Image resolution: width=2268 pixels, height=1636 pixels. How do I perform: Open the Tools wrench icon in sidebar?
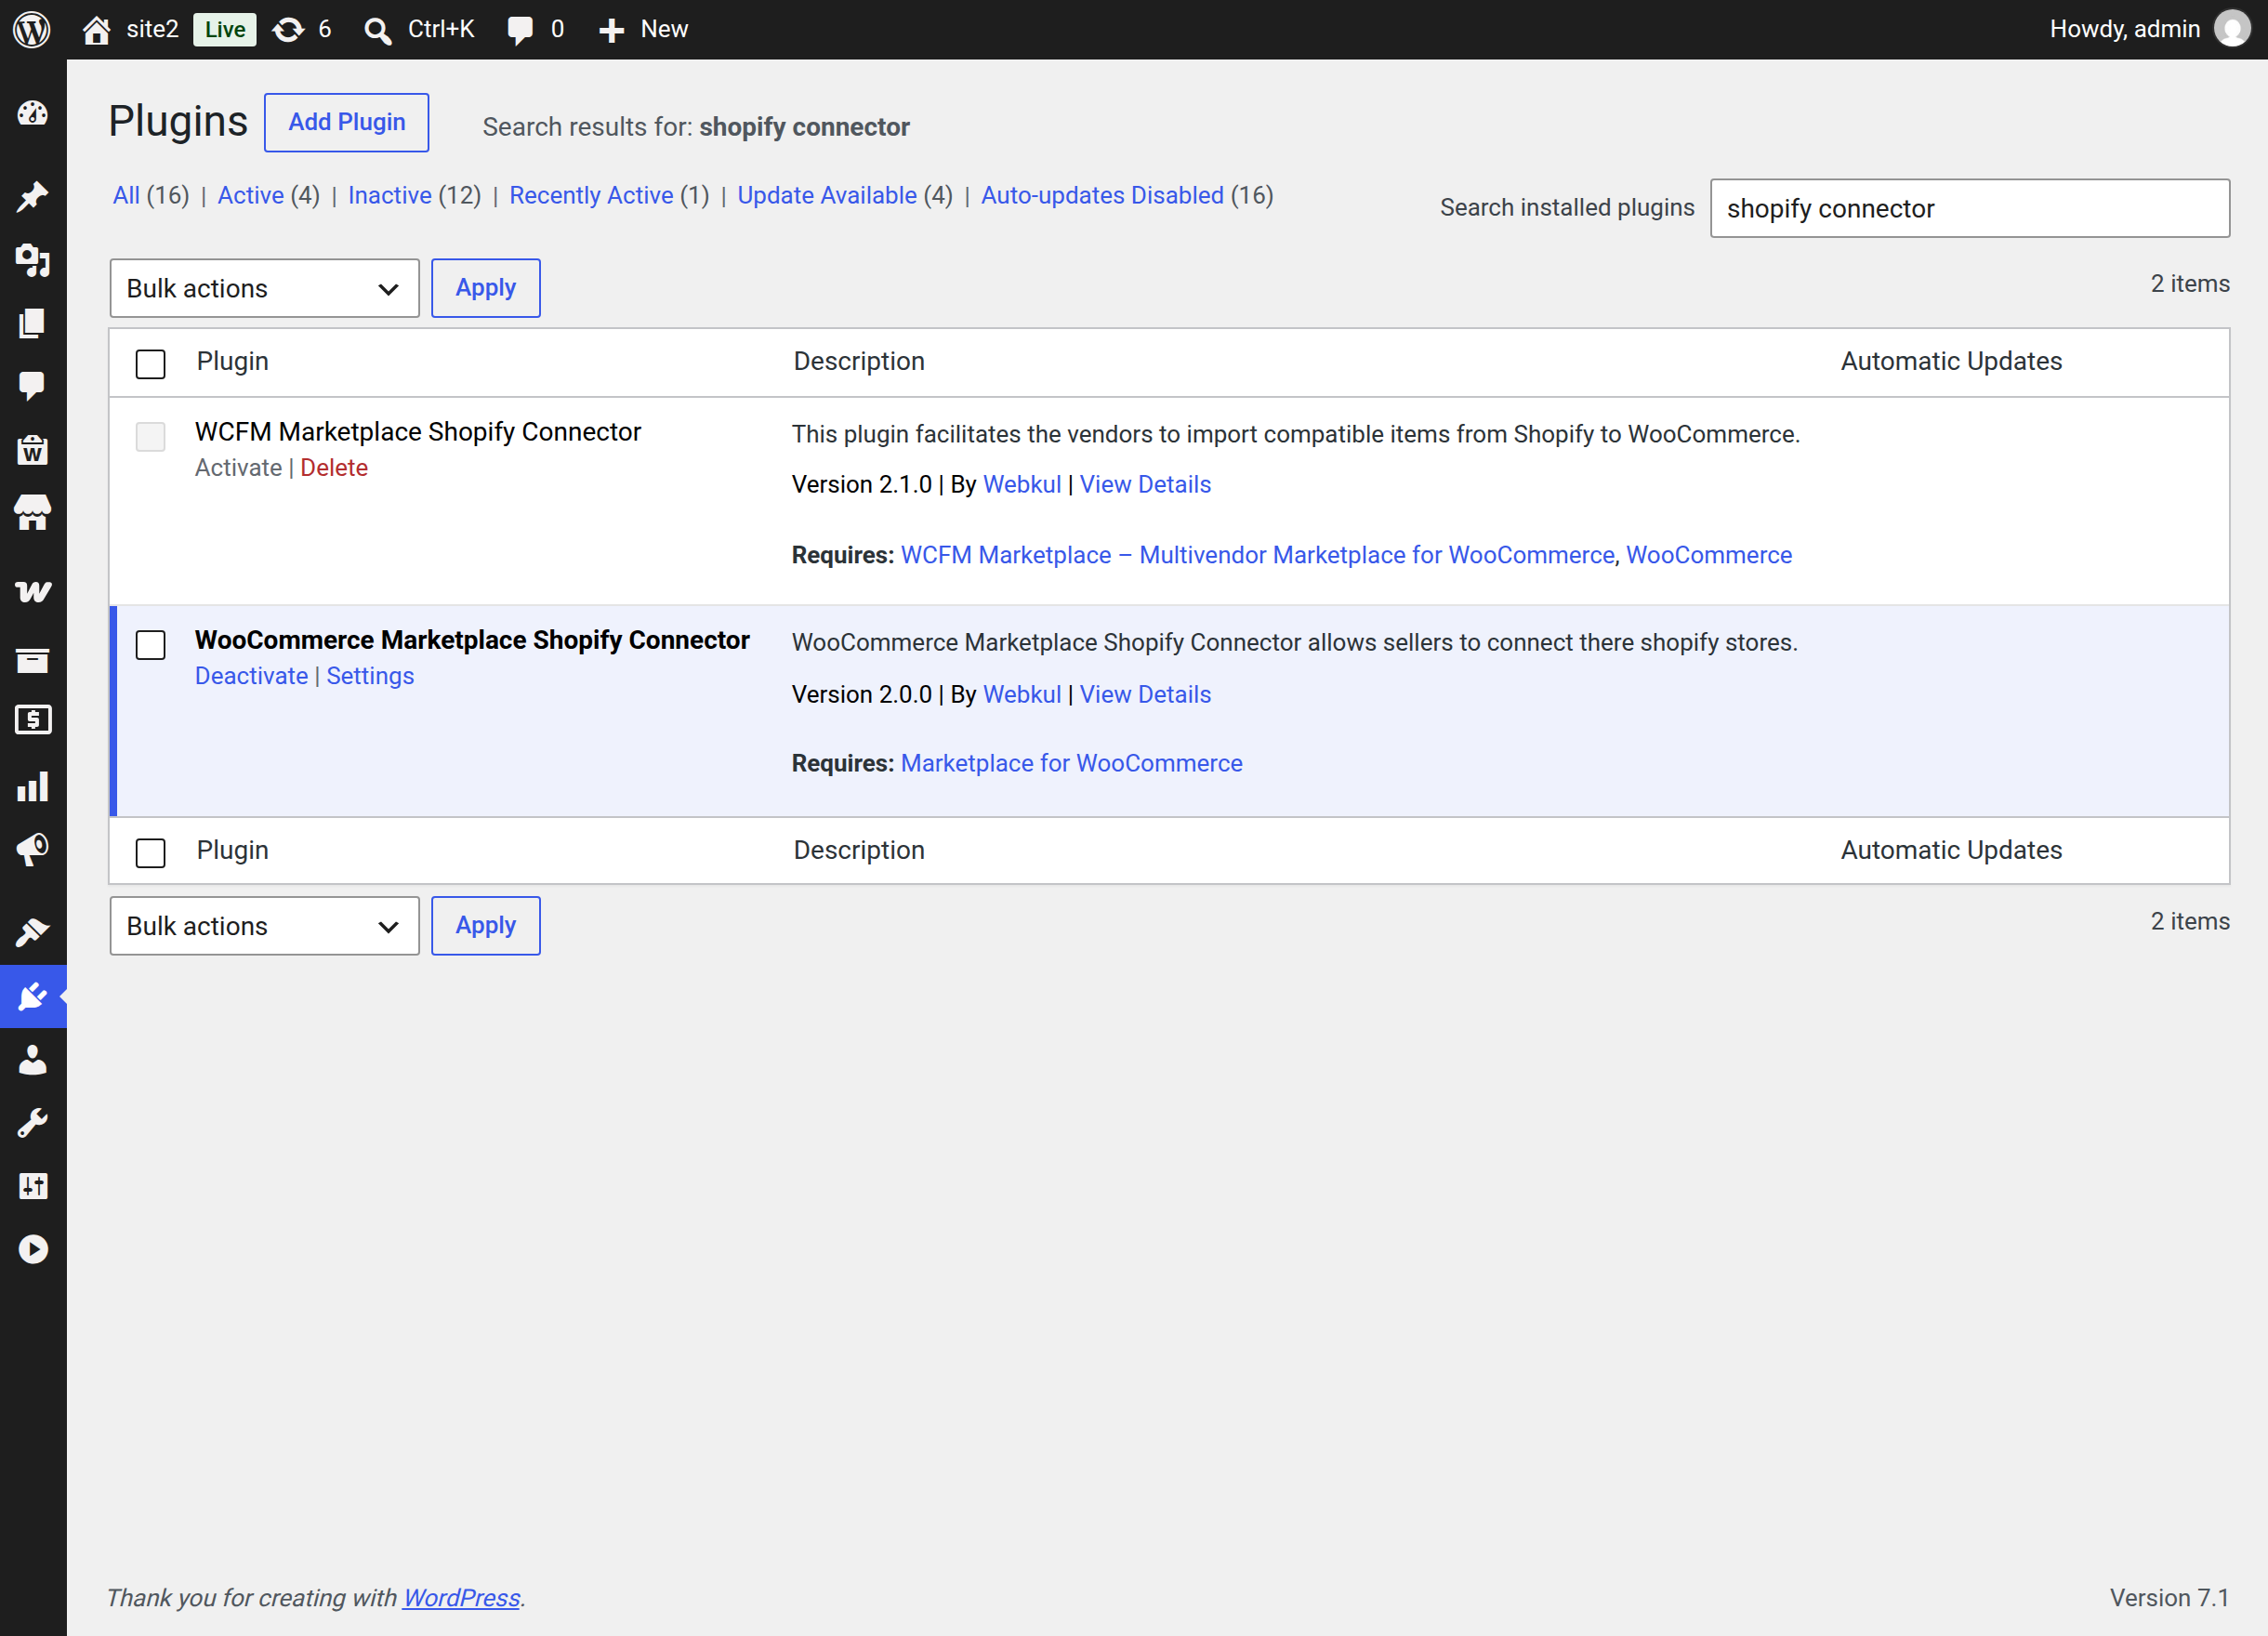(x=33, y=1123)
